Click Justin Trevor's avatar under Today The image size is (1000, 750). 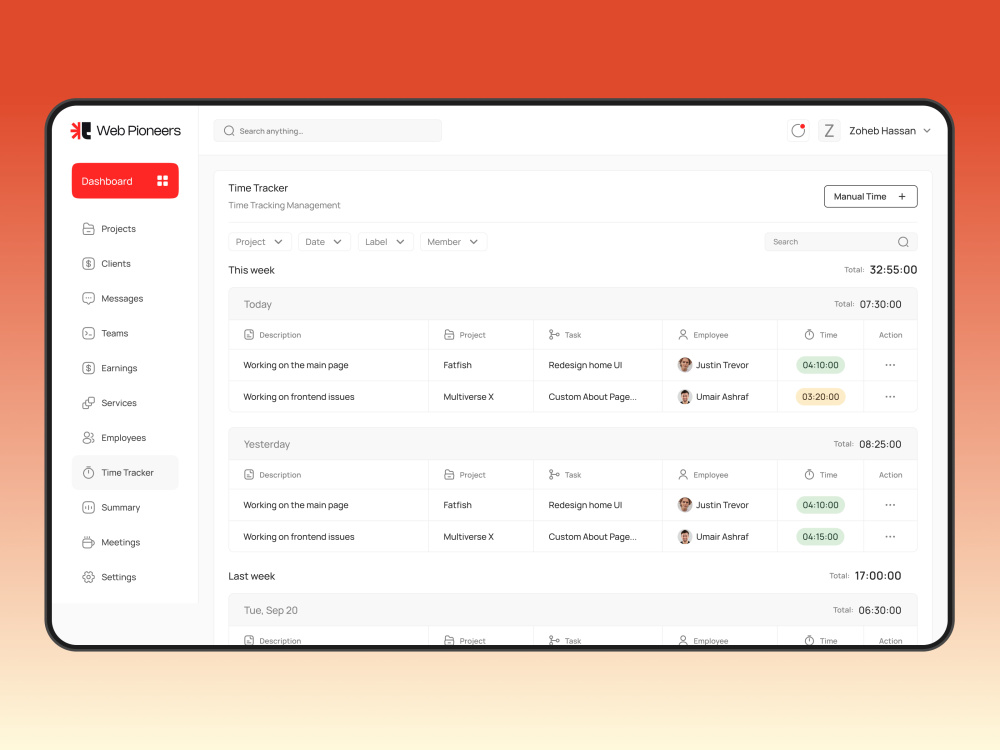[685, 365]
